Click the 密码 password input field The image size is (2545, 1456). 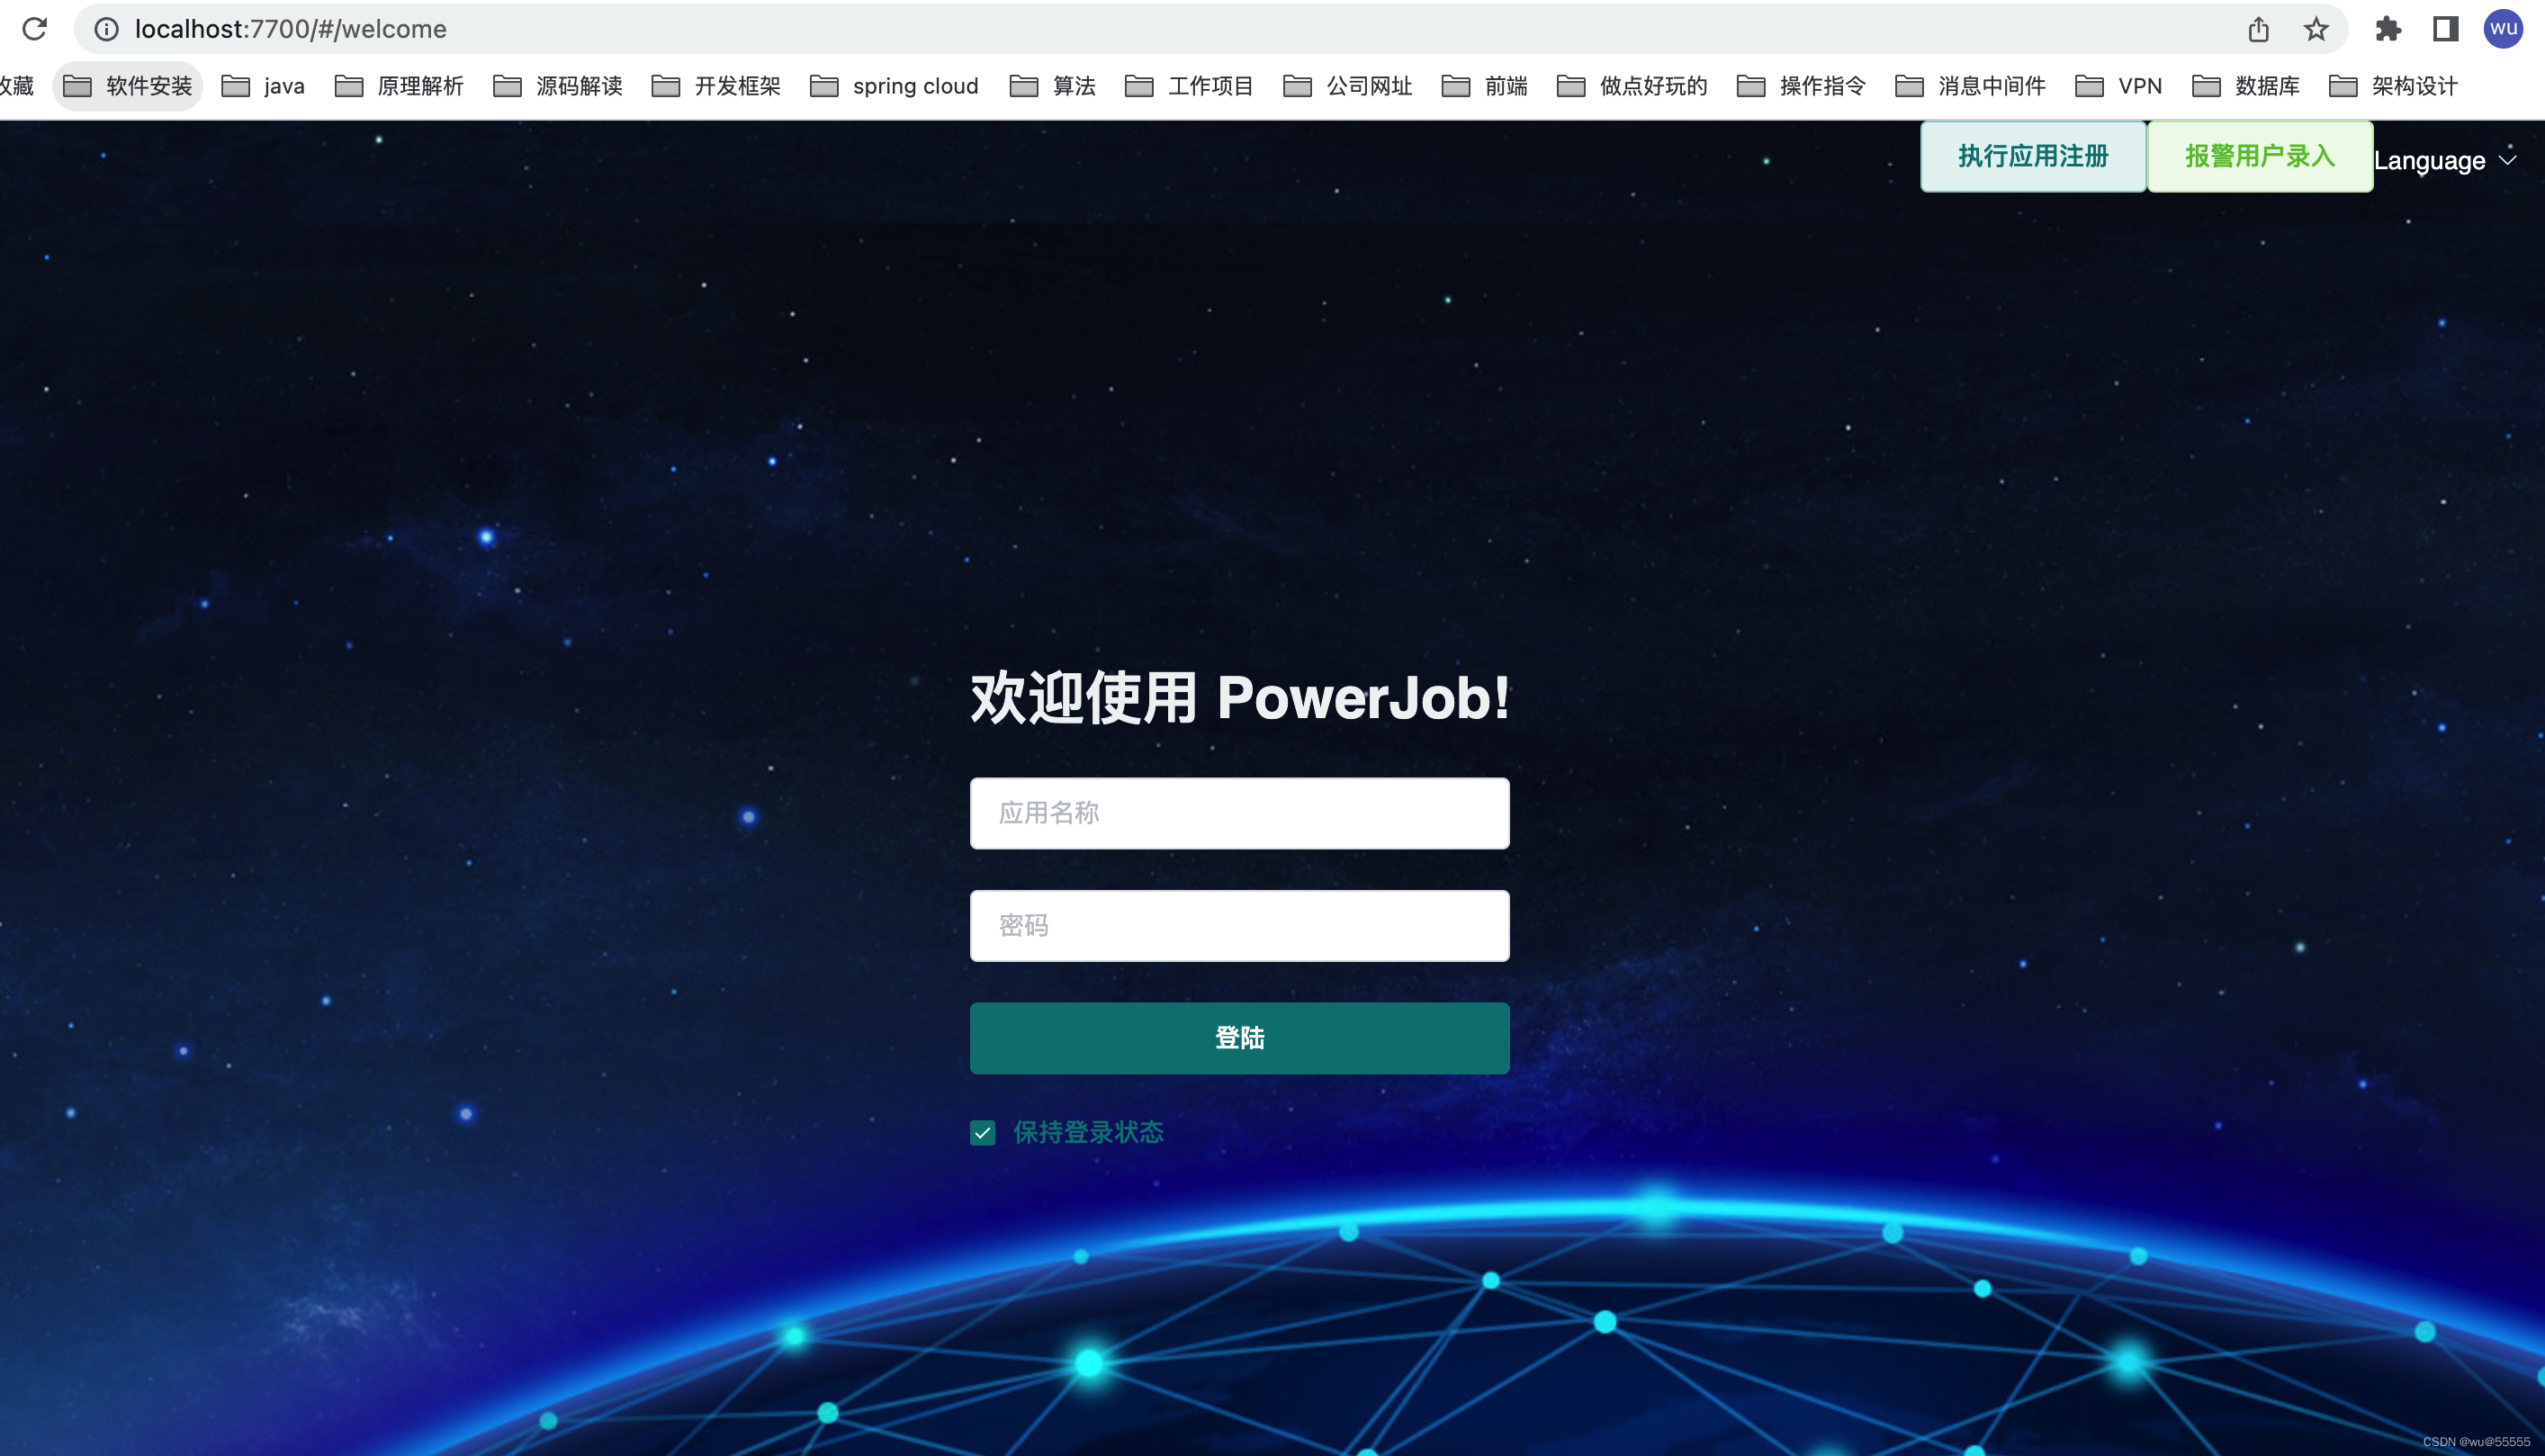(x=1239, y=925)
